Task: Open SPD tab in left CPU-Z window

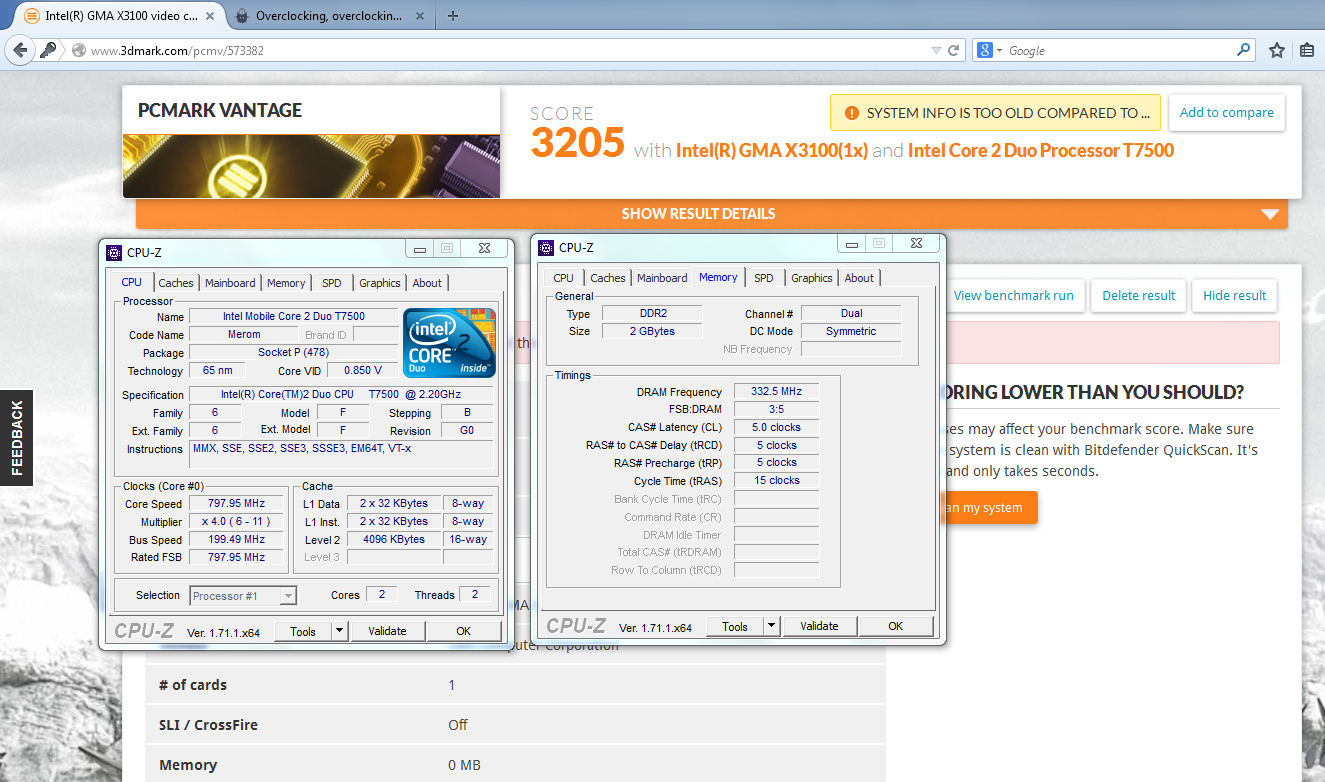Action: (332, 283)
